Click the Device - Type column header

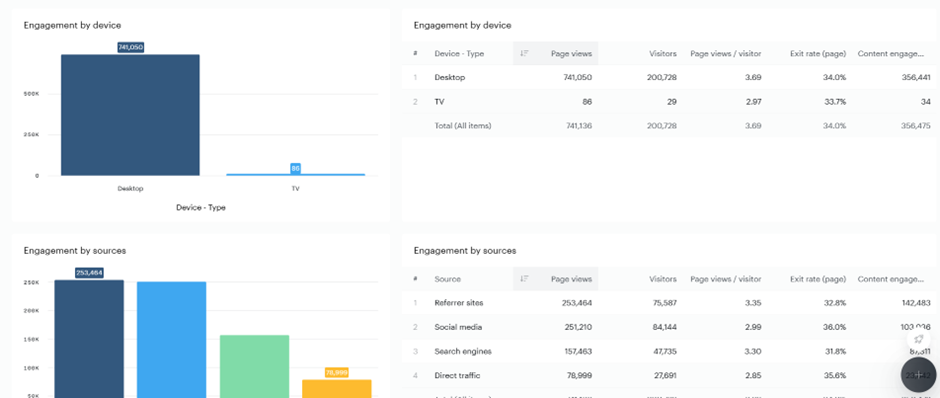[459, 53]
